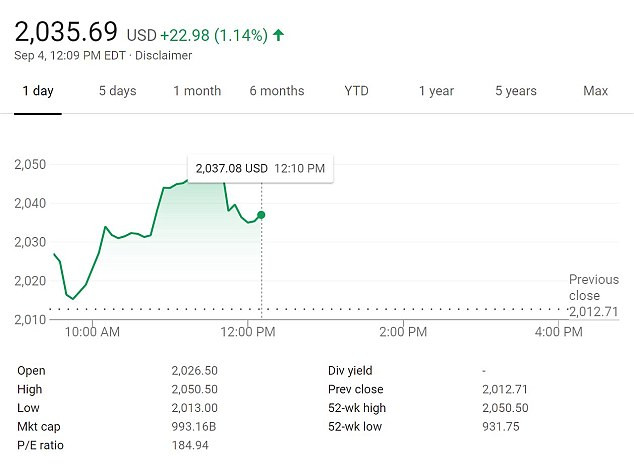Switch to the 1 day tab

[x=38, y=91]
